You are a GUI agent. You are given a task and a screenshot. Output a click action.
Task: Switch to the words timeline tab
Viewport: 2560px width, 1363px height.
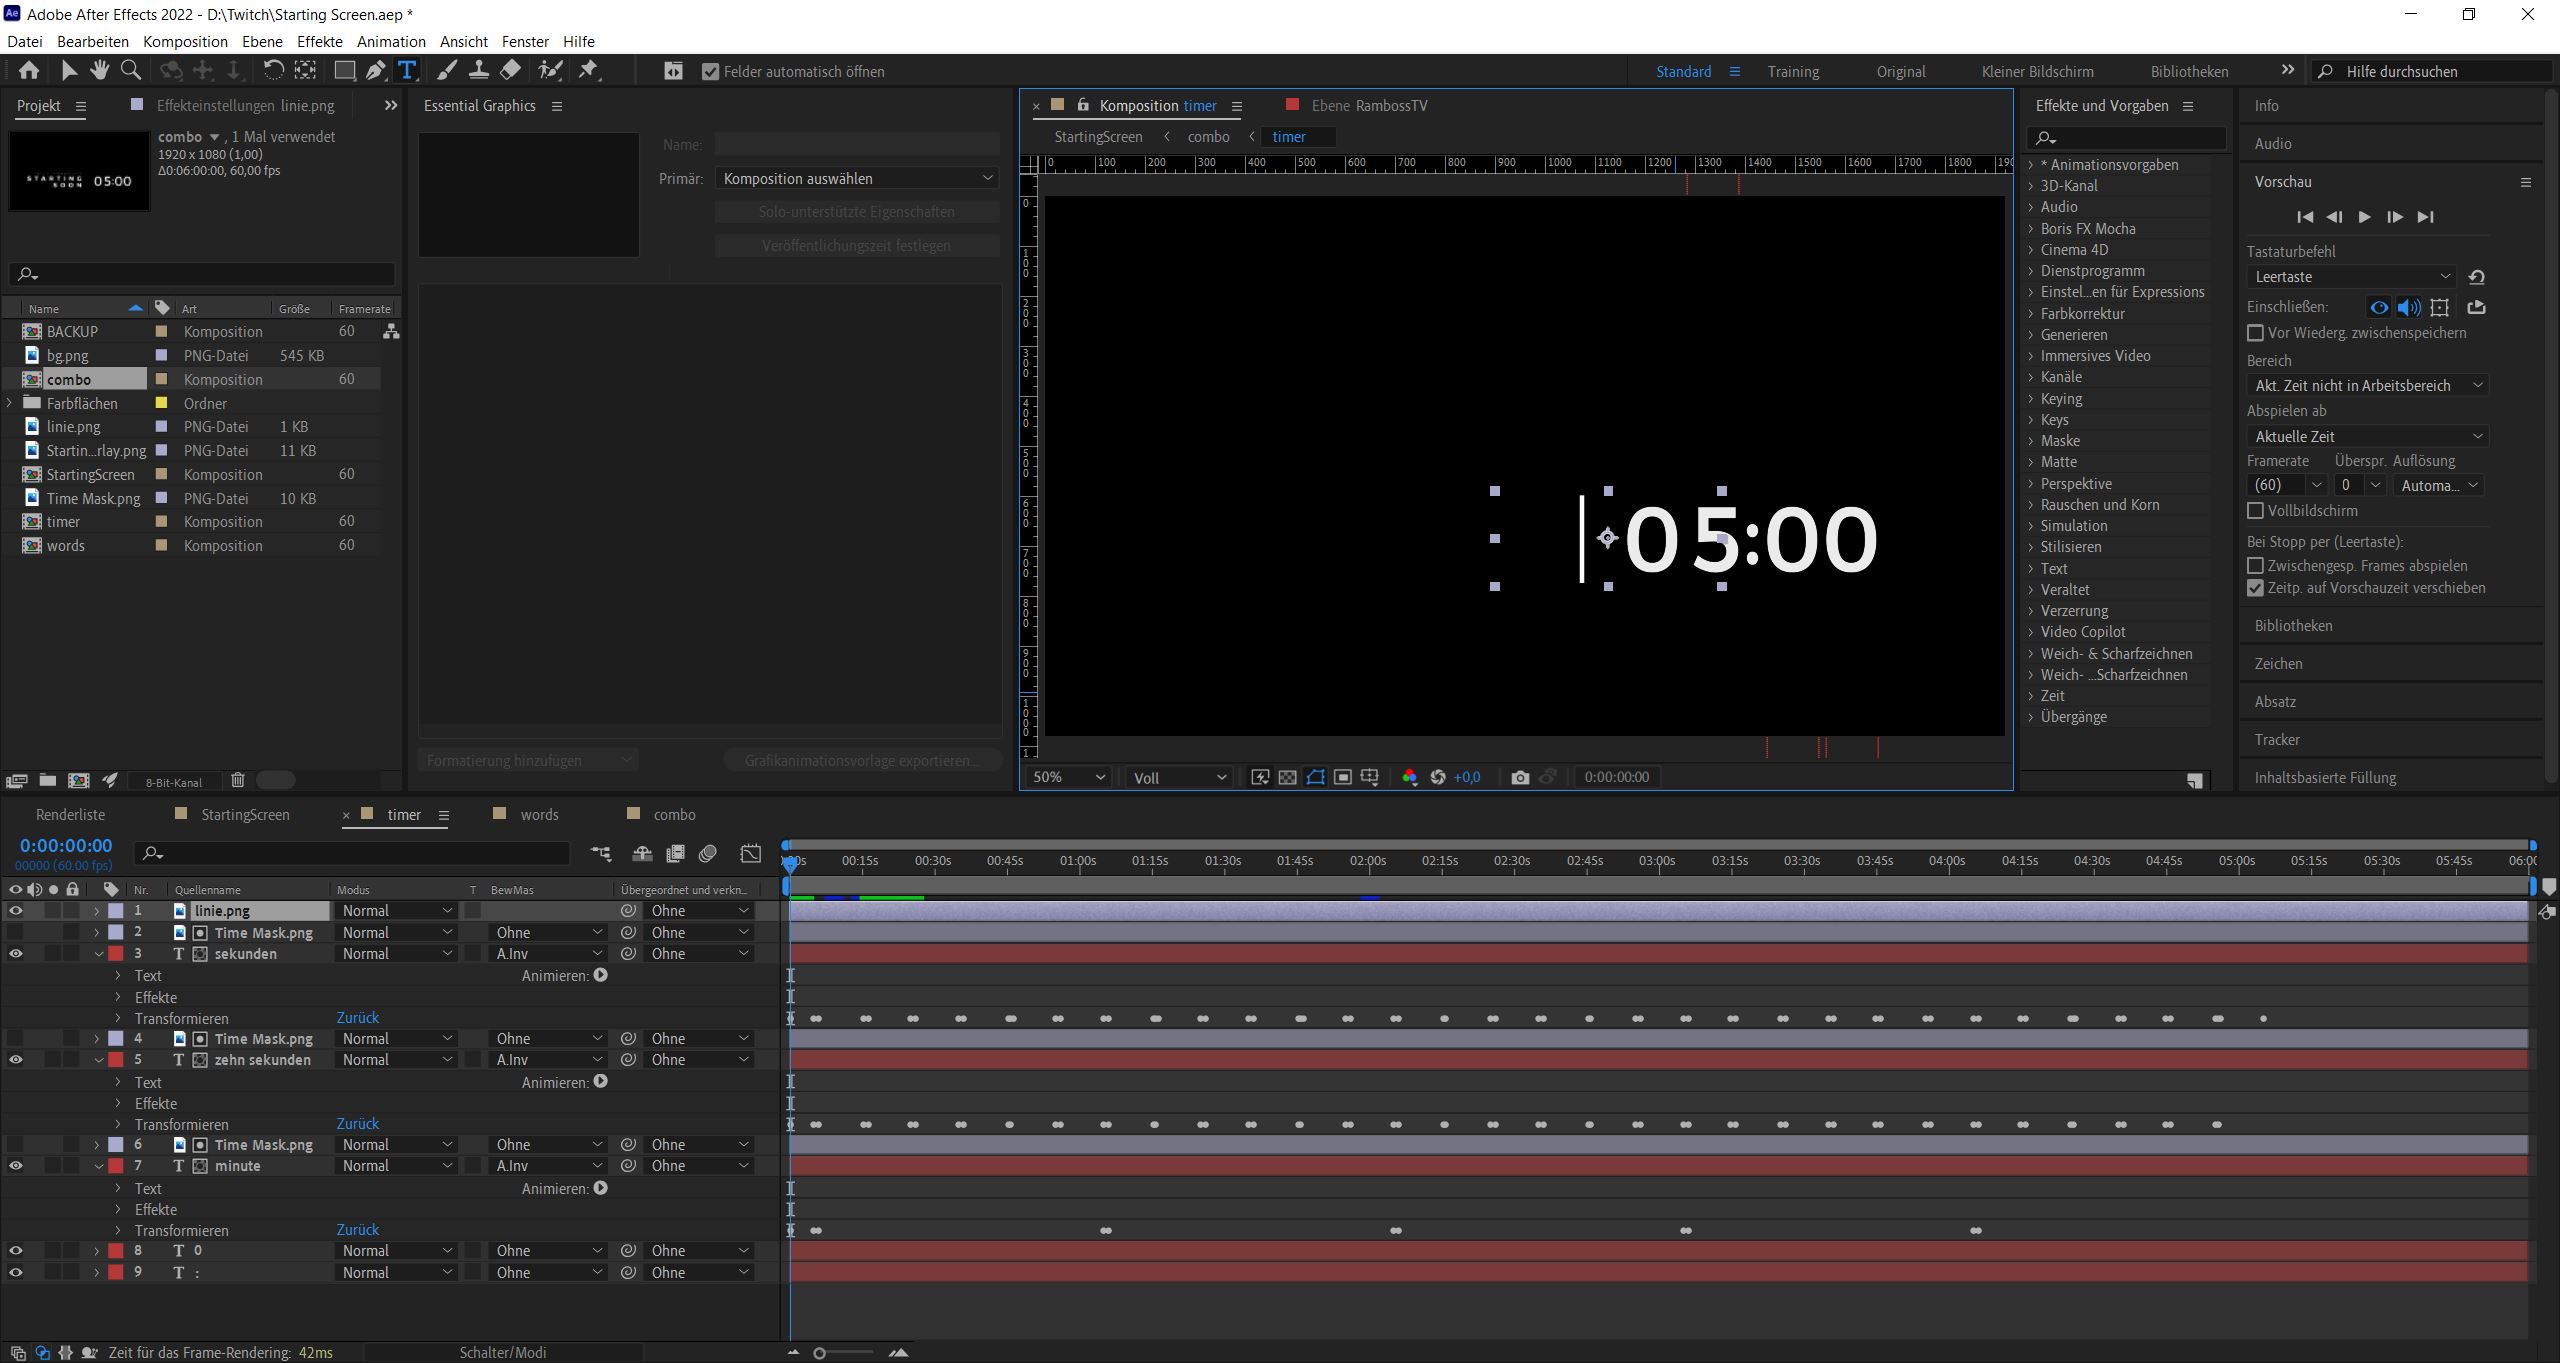coord(539,815)
